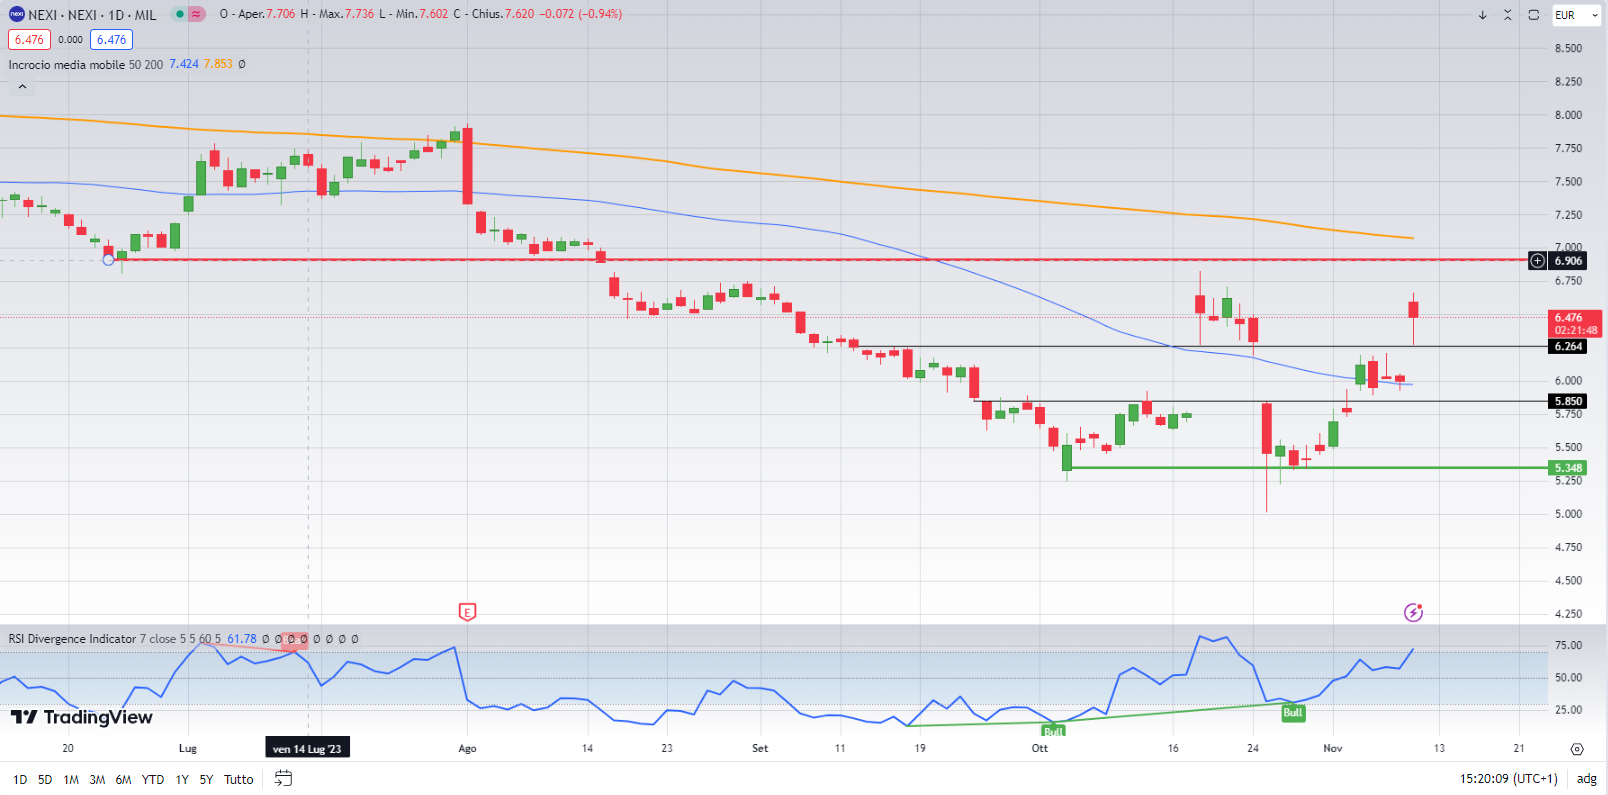Click the green 5.348 support level label
Screen dimensions: 1608x795
(x=1568, y=468)
